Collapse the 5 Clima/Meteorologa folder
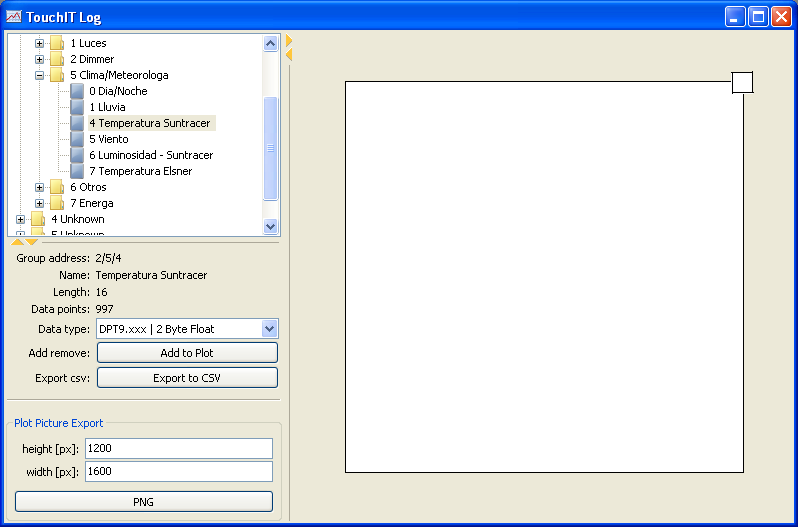 [x=40, y=75]
